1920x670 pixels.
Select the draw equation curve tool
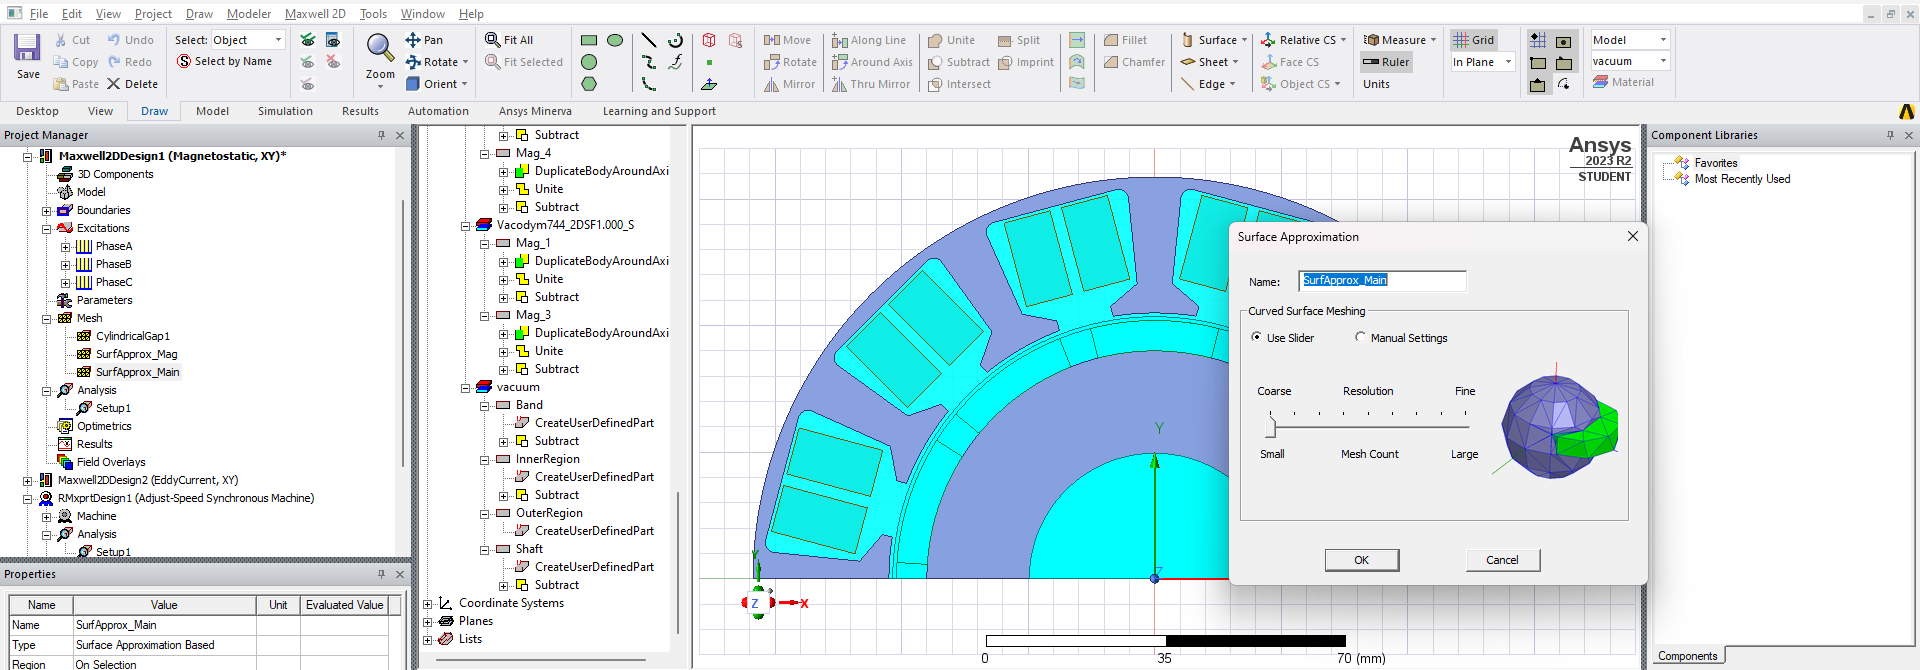pyautogui.click(x=676, y=62)
